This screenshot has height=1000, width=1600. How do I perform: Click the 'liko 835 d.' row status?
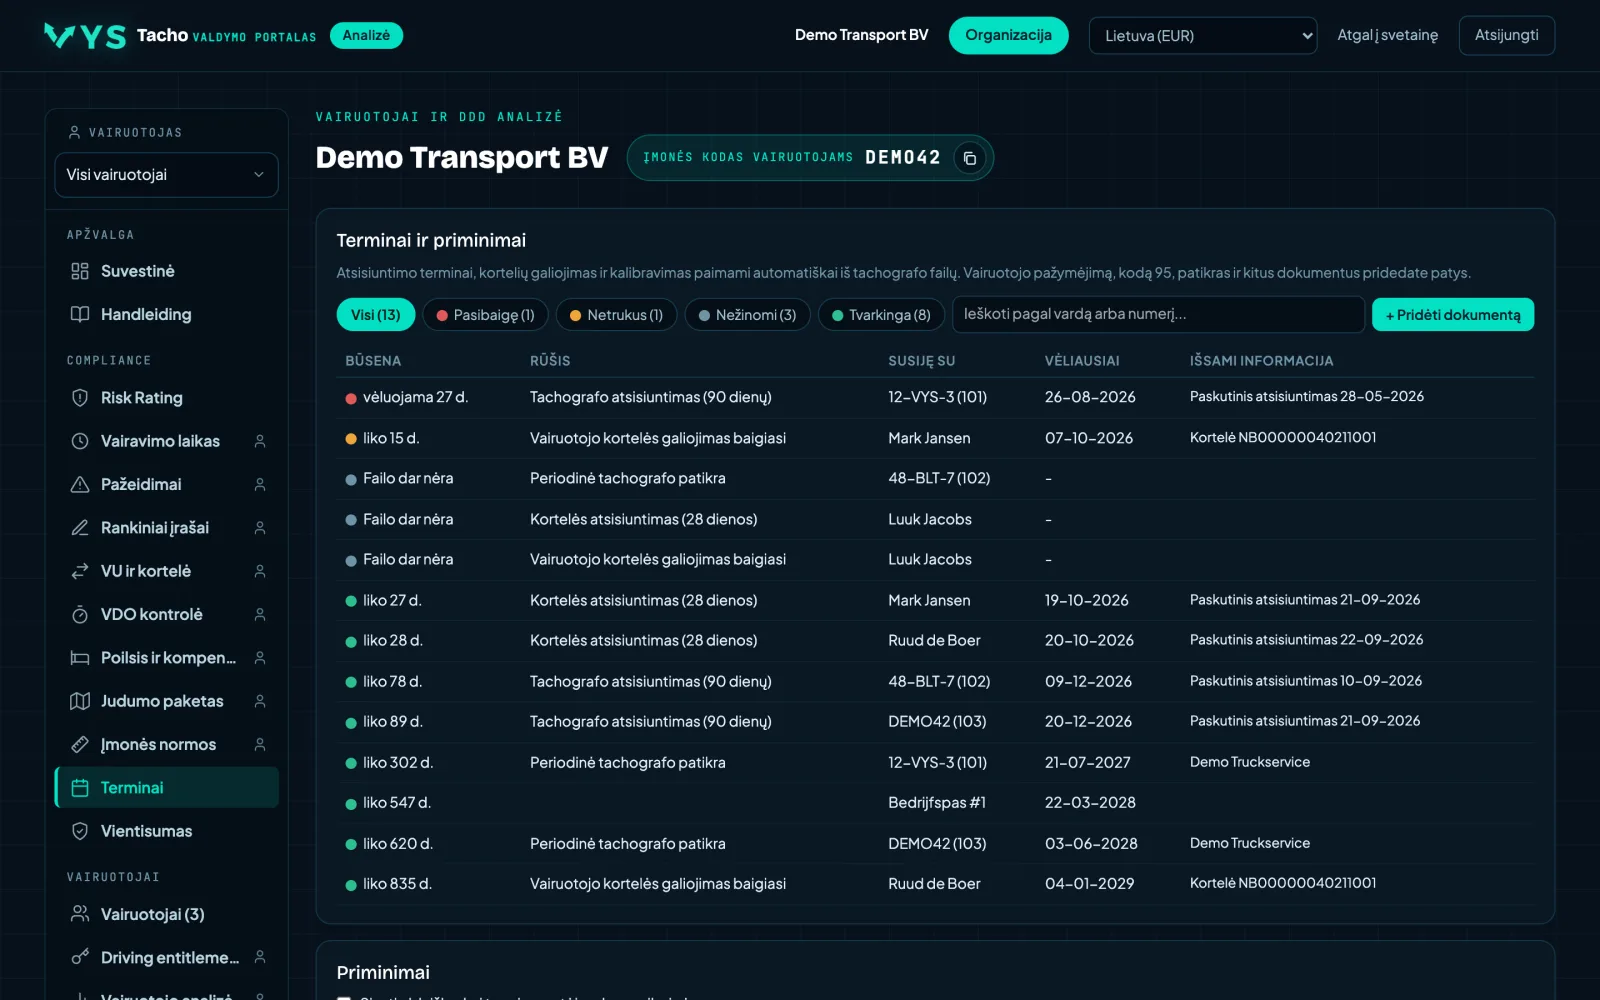tap(397, 884)
